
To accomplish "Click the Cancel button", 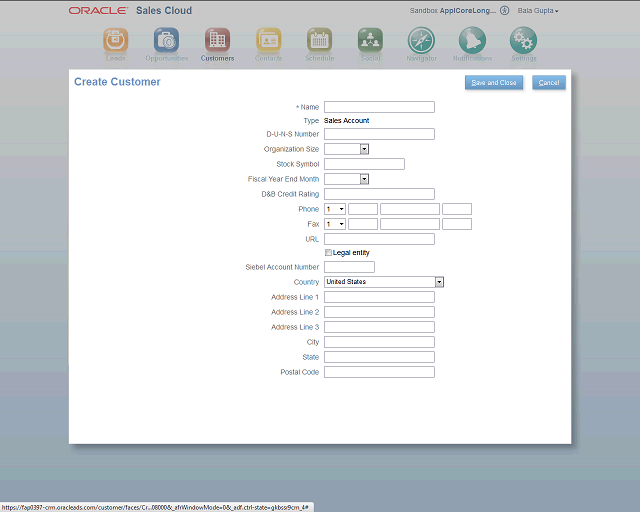I will click(549, 82).
